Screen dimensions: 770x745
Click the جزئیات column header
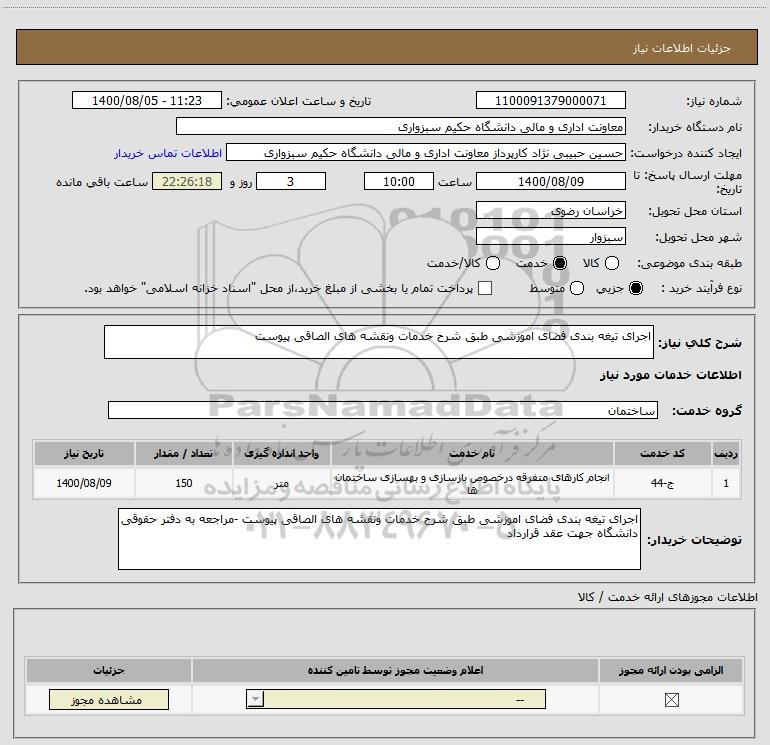tap(109, 670)
